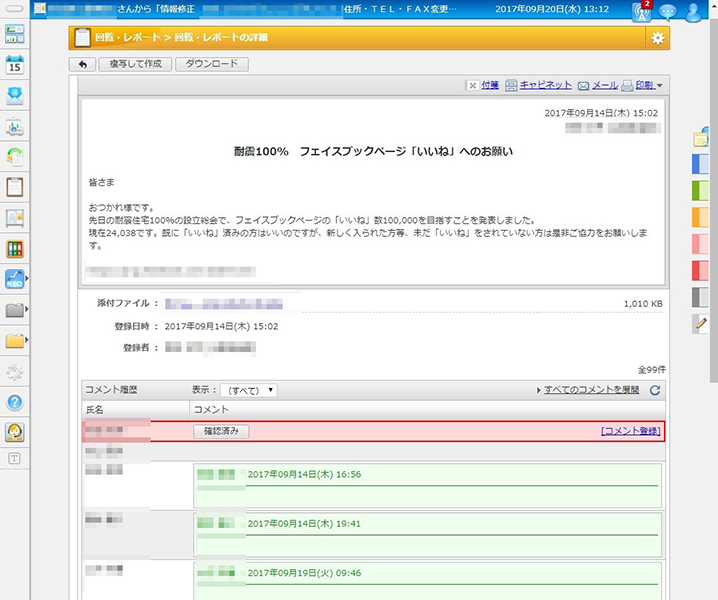Expand the 印刷 dropdown menu
The height and width of the screenshot is (600, 718).
coord(660,86)
